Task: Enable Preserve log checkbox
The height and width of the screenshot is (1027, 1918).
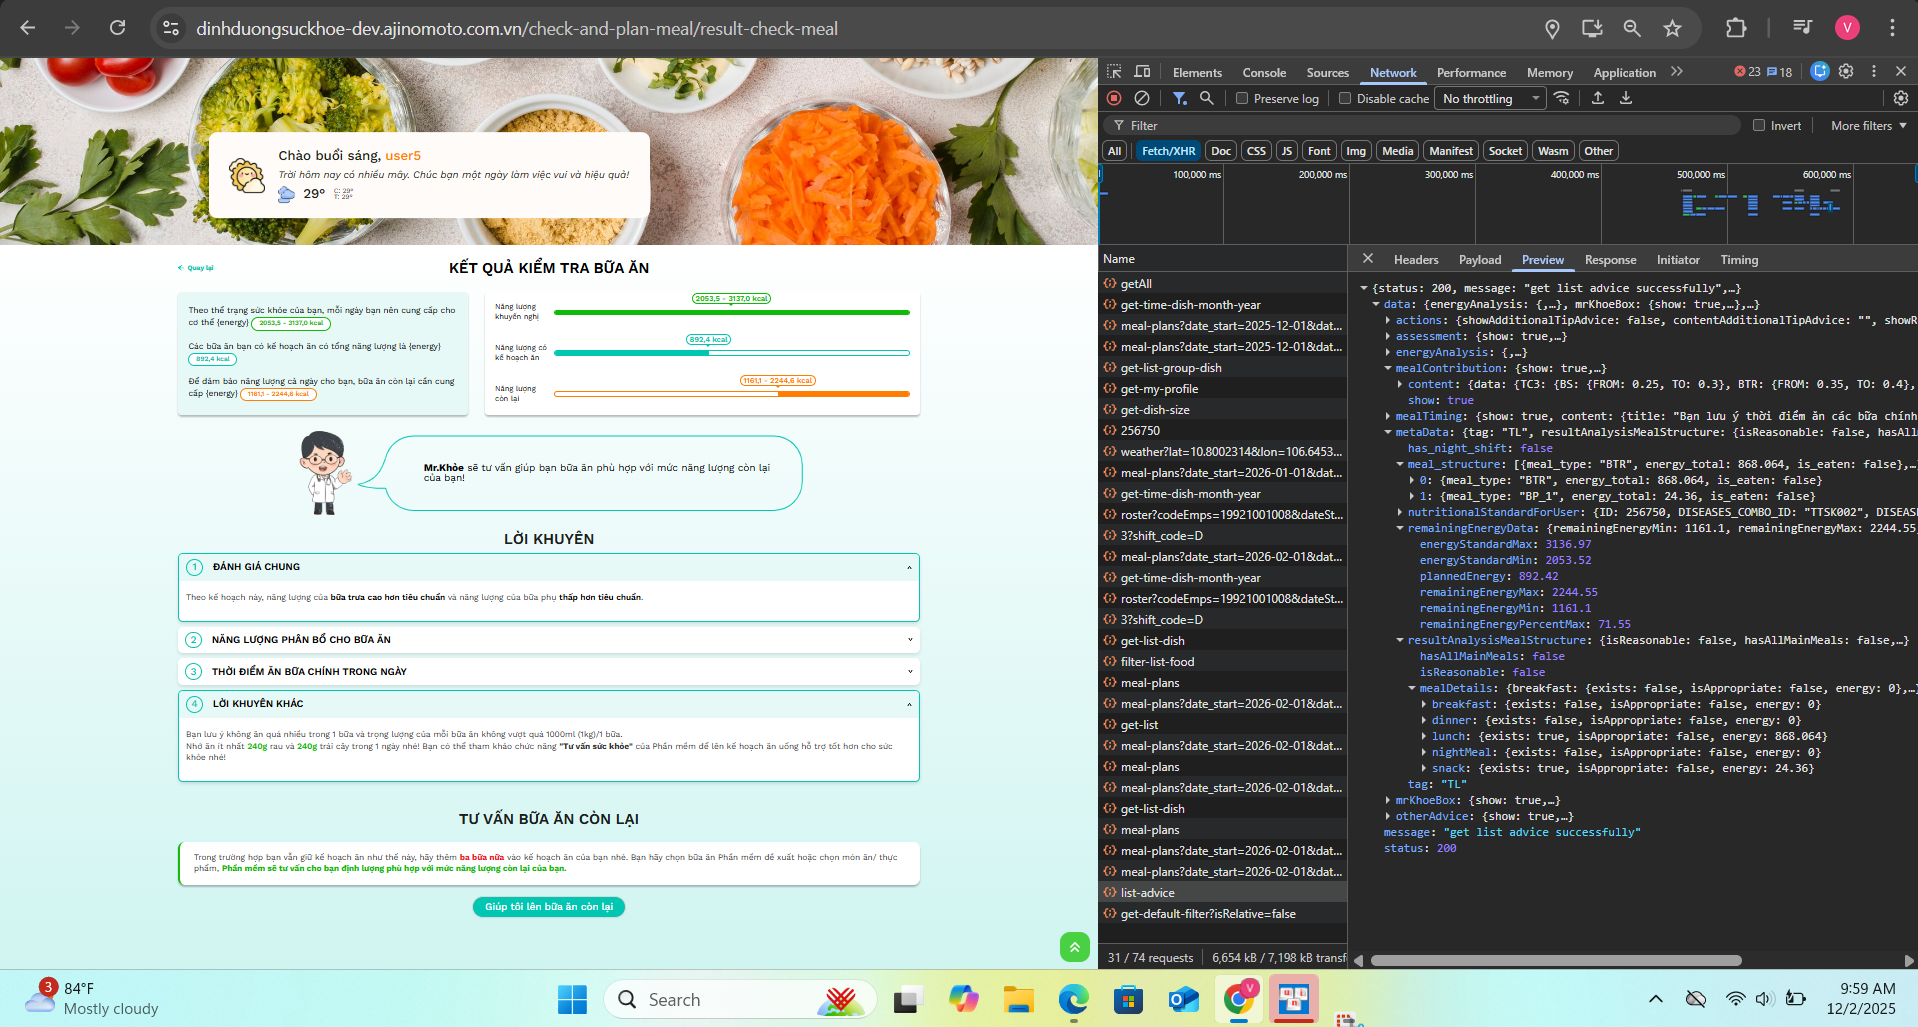Action: click(x=1242, y=98)
